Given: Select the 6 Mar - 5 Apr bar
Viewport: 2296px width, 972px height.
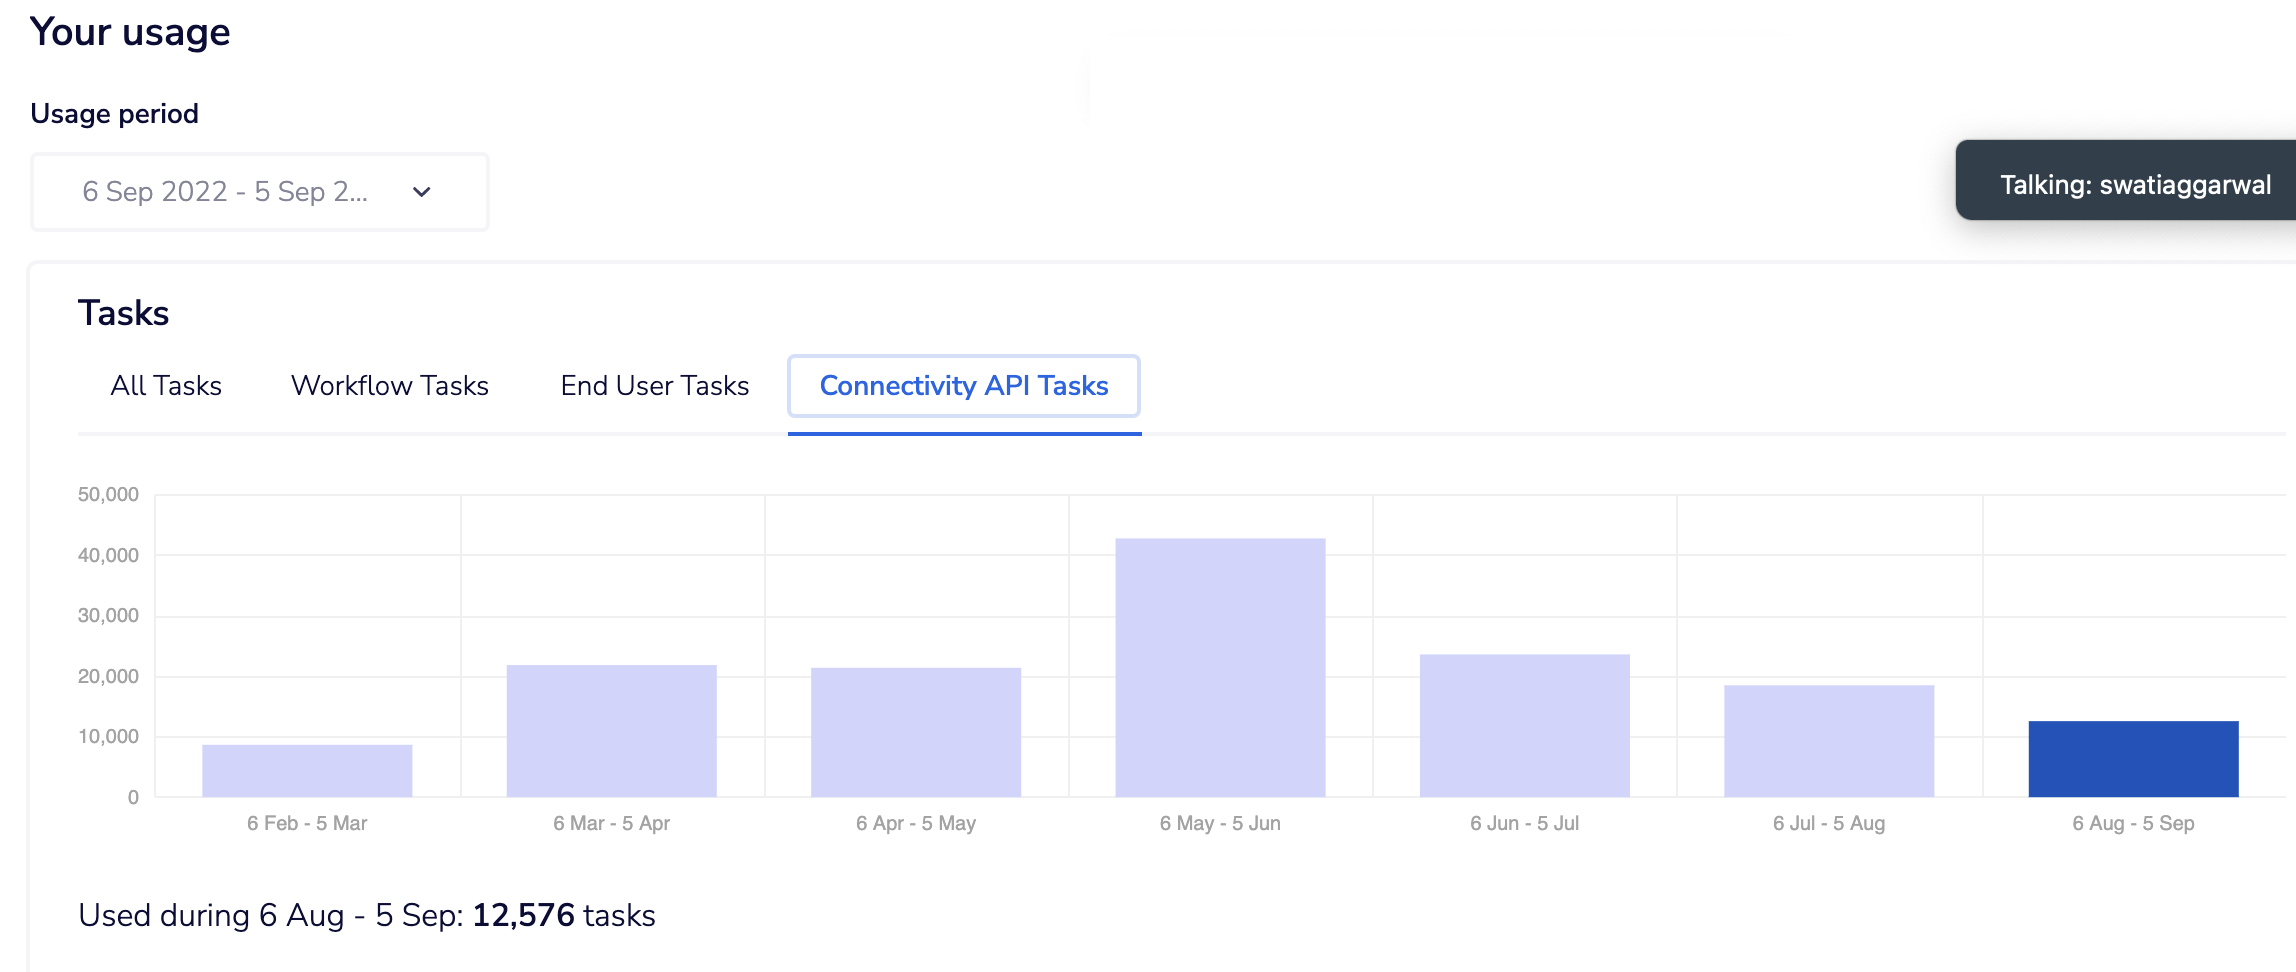Looking at the screenshot, I should [611, 730].
